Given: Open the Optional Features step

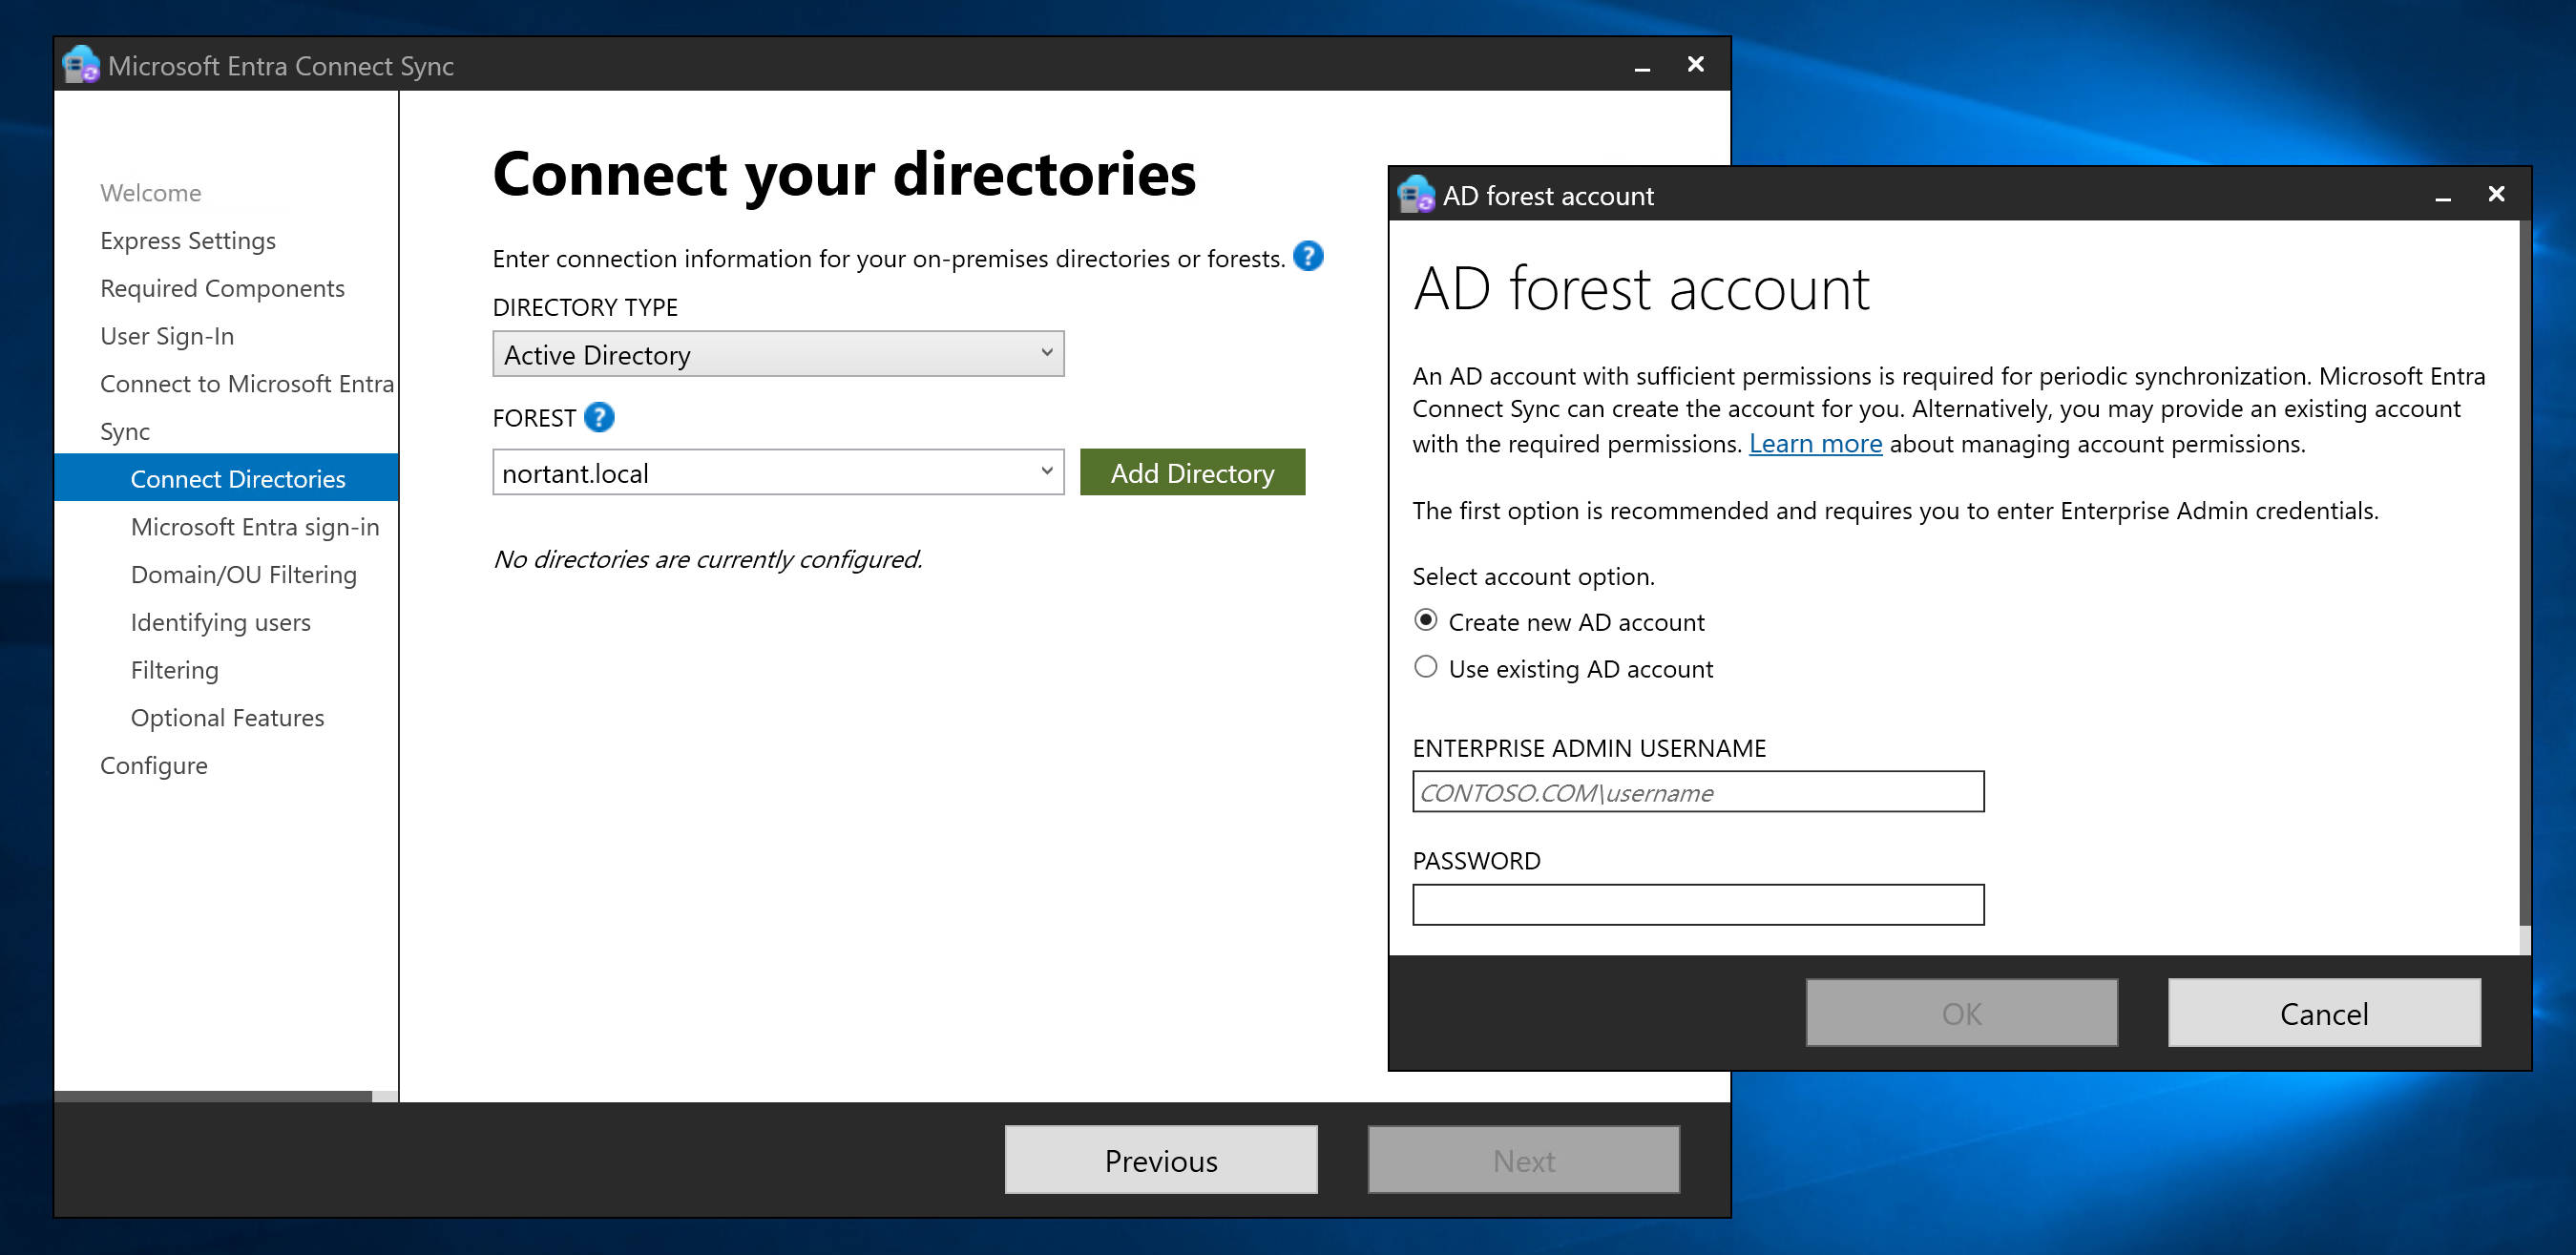Looking at the screenshot, I should (x=227, y=717).
